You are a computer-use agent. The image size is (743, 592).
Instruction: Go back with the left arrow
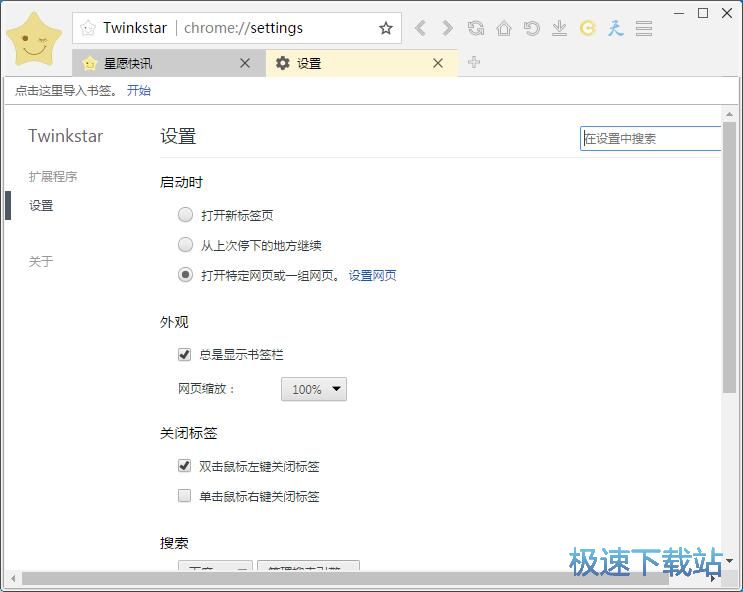420,28
